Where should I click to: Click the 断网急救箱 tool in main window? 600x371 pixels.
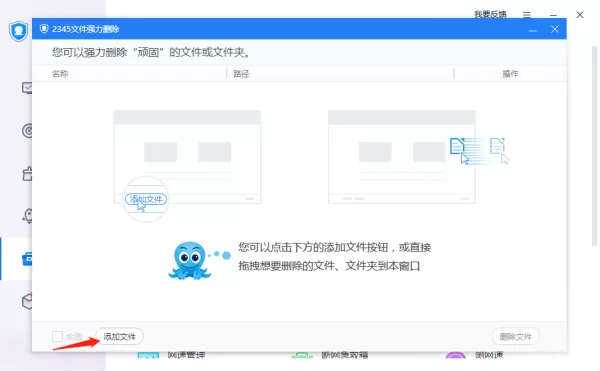pyautogui.click(x=344, y=355)
